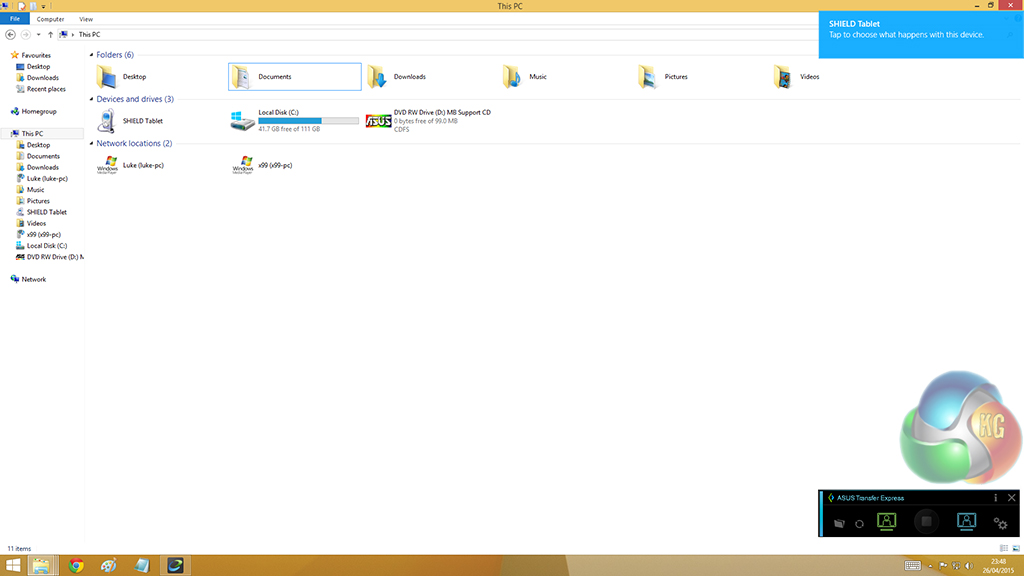The image size is (1024, 576).
Task: Select Luke (luke-pc) in navigation tree
Action: pos(42,178)
